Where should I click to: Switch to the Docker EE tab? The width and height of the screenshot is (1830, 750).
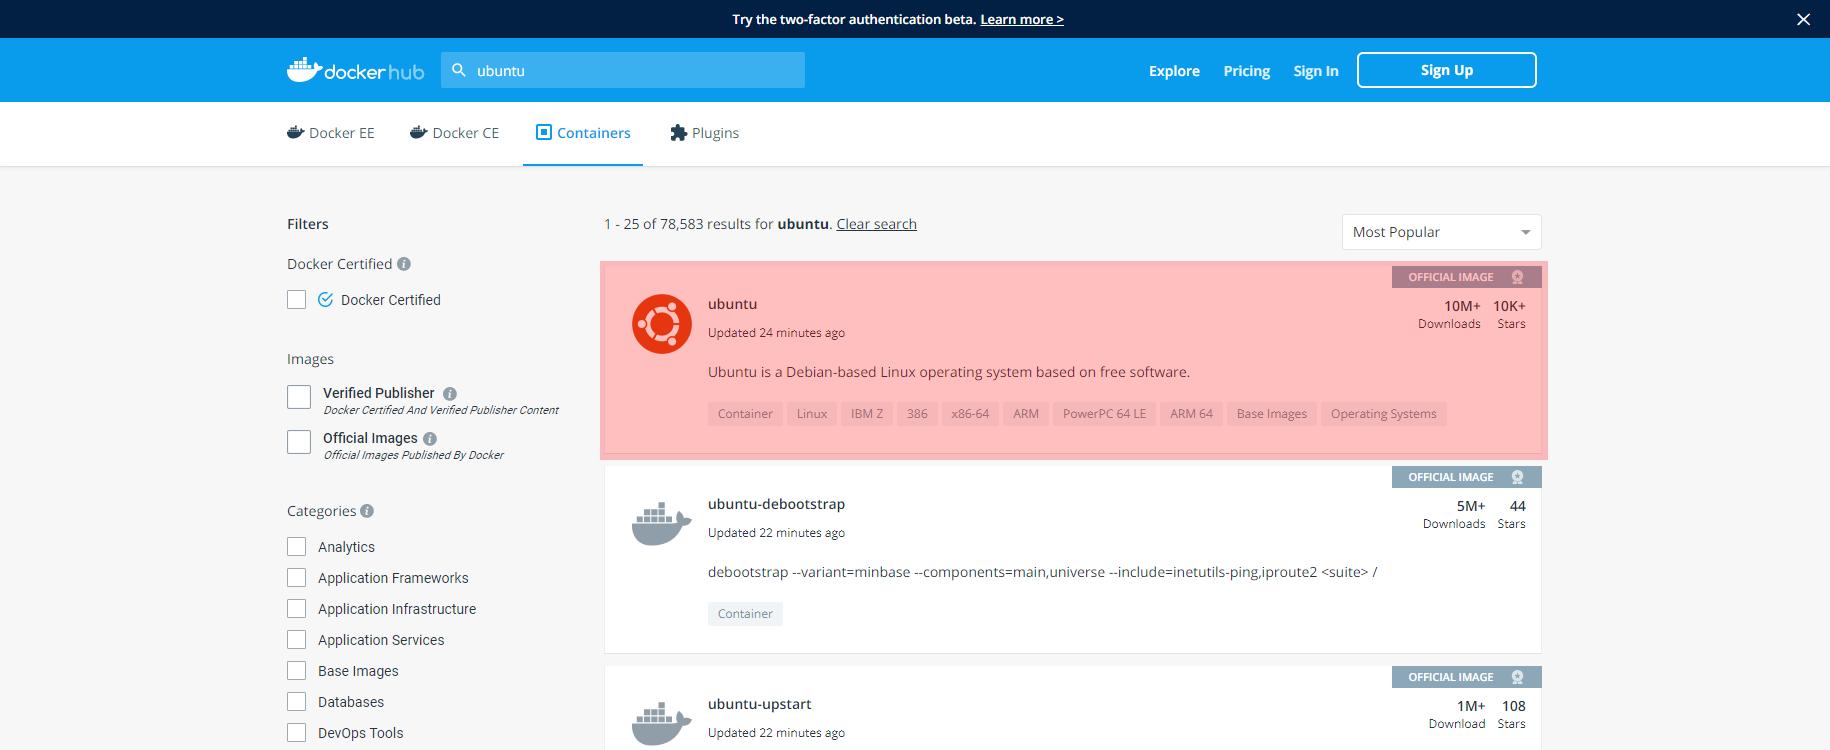331,133
